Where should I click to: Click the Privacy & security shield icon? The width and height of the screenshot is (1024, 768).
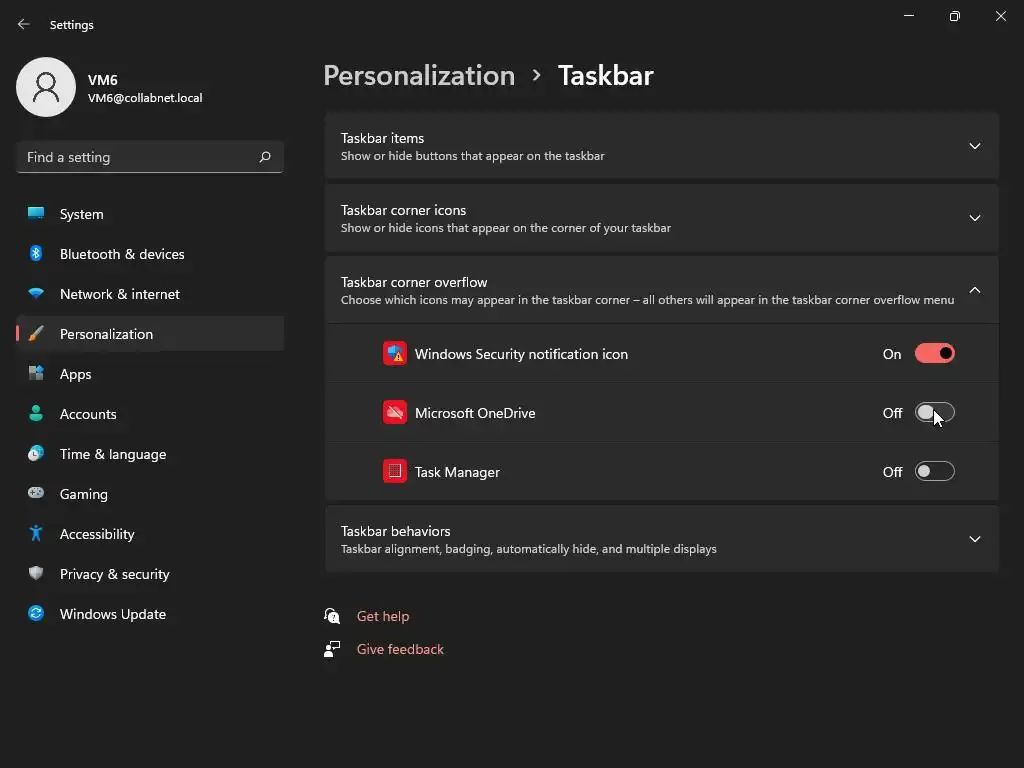(36, 574)
